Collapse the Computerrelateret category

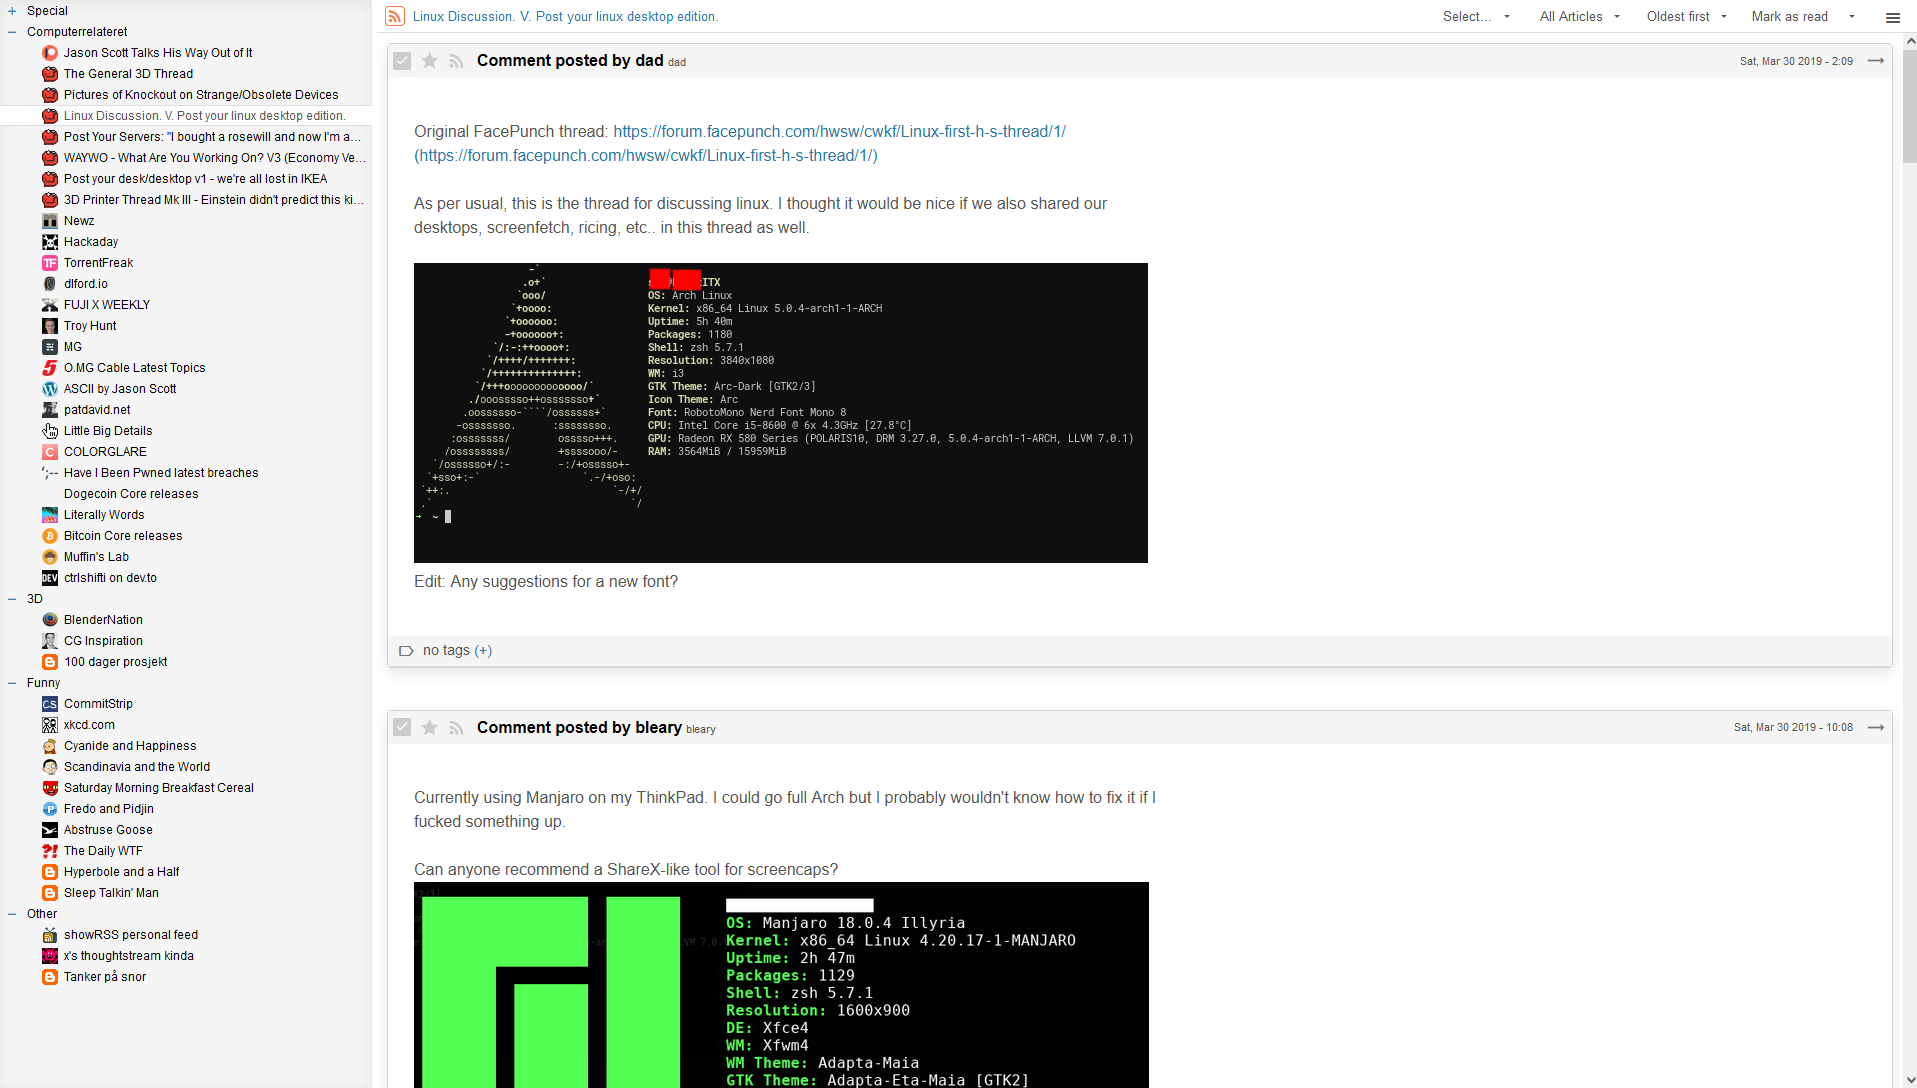click(x=12, y=32)
